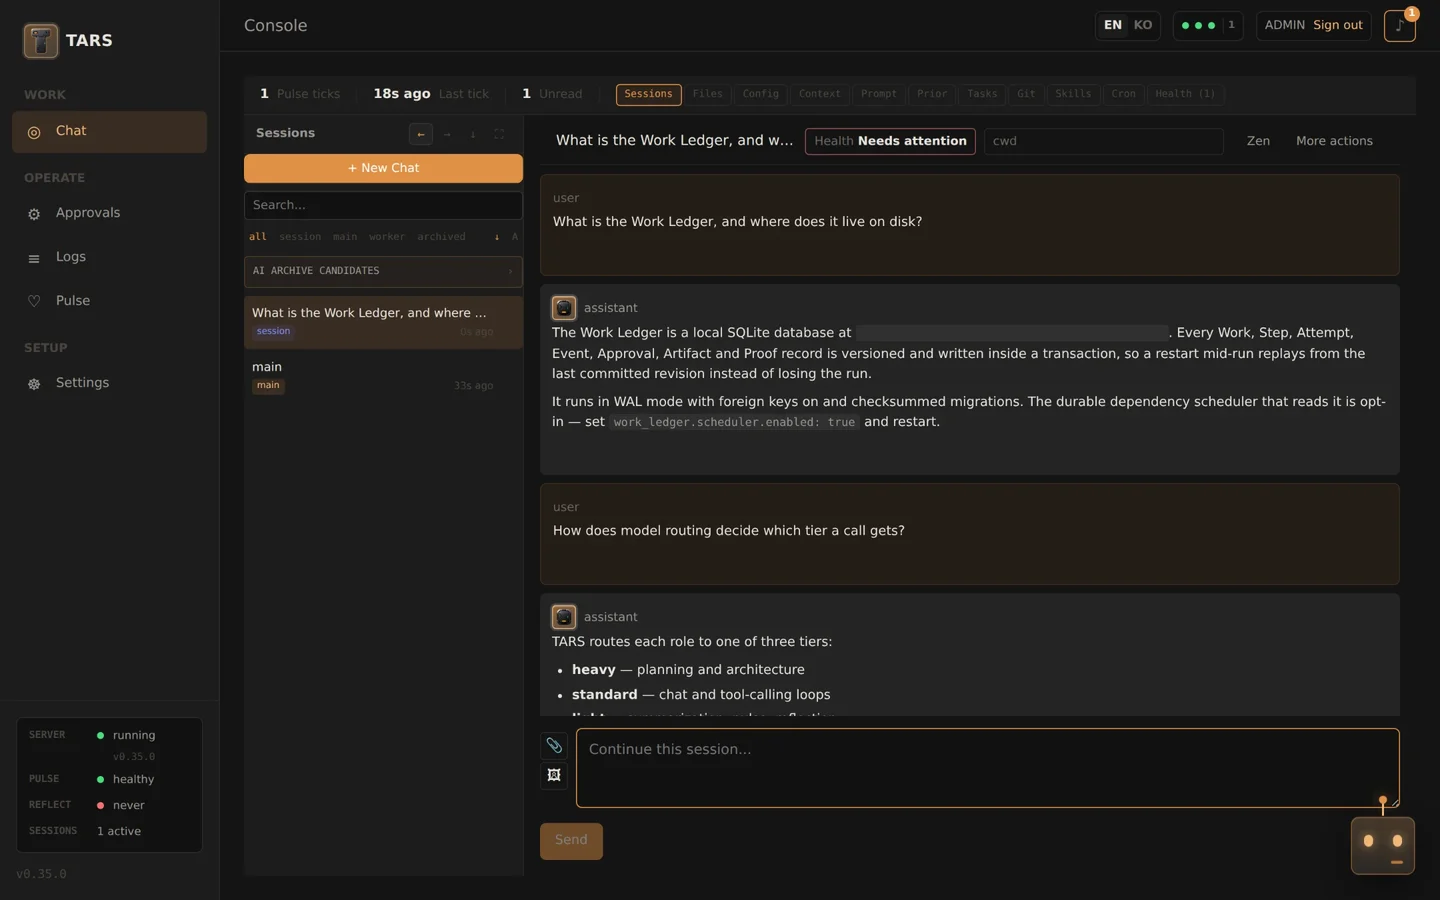Filter sessions by all
The image size is (1440, 900).
(258, 237)
